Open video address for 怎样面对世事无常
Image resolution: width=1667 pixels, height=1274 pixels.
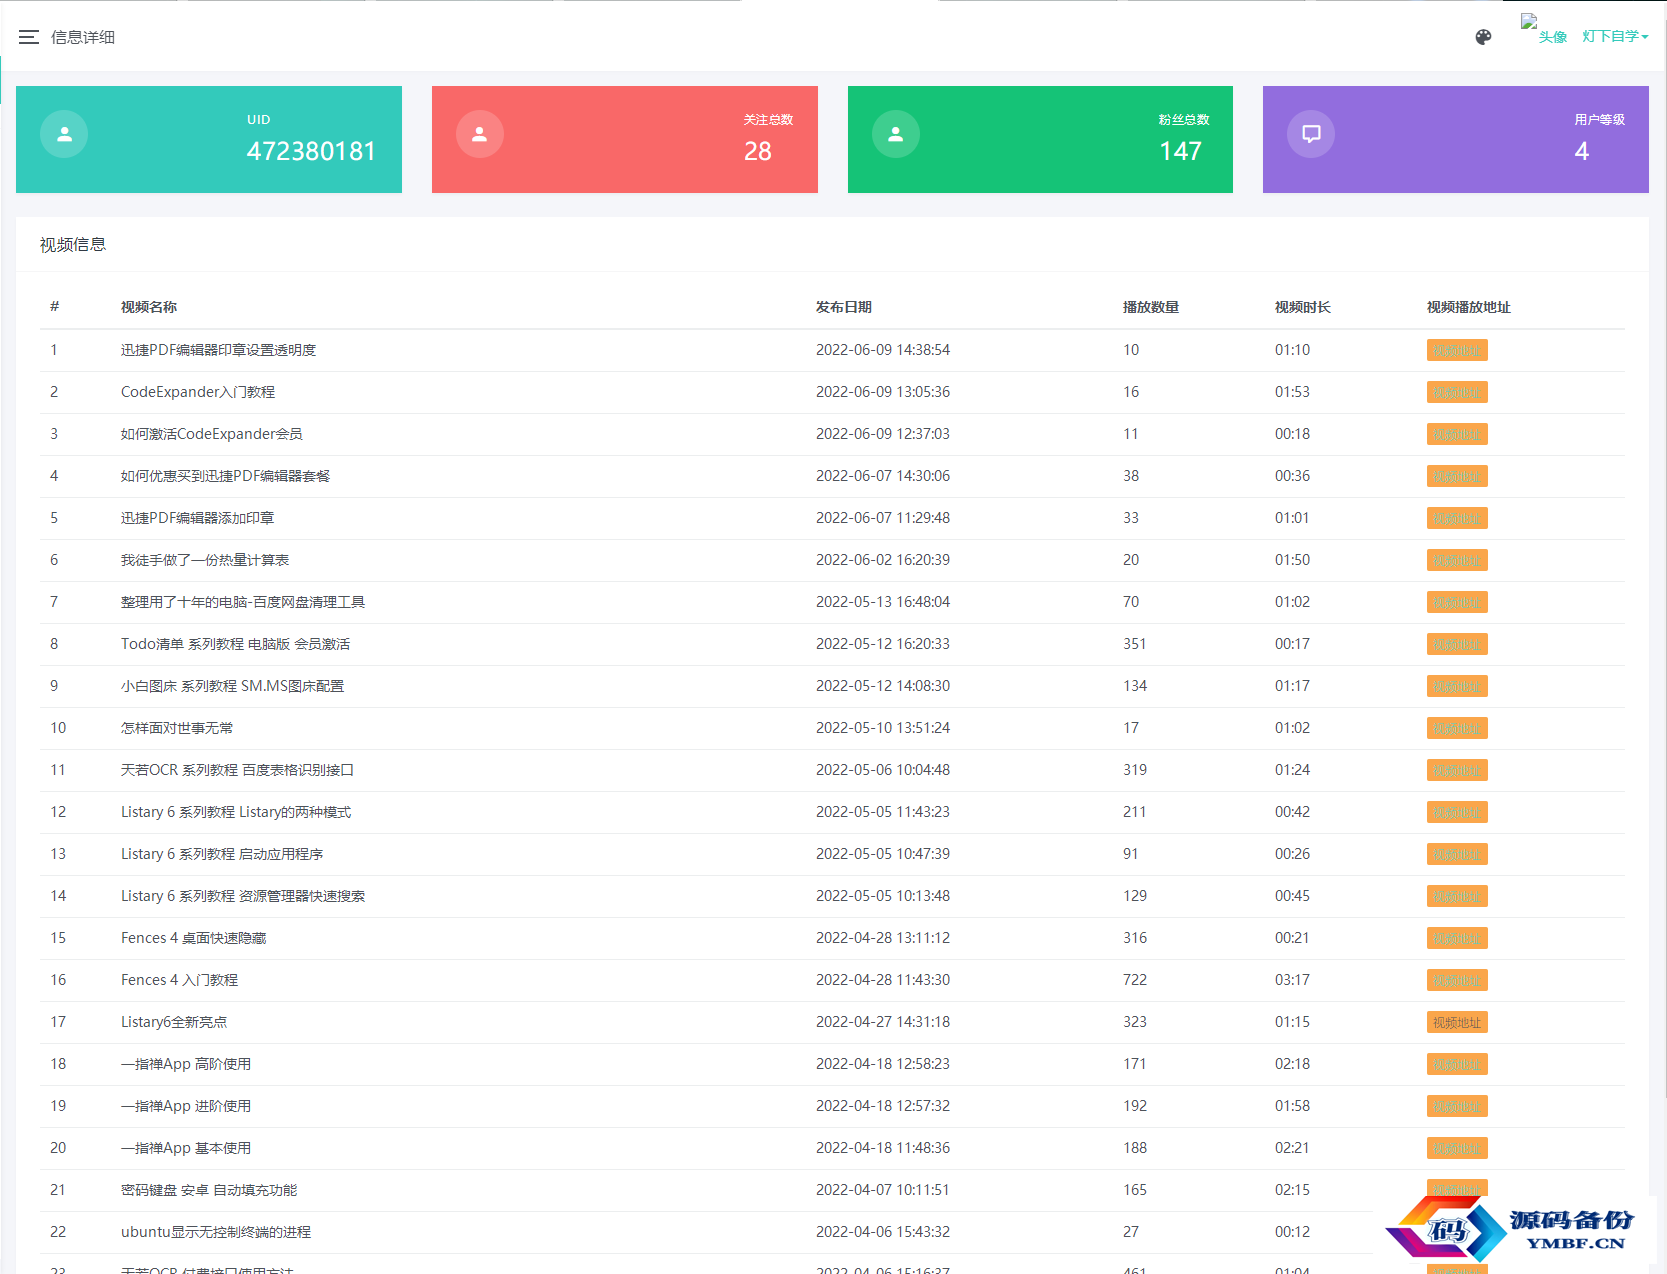[x=1457, y=728]
